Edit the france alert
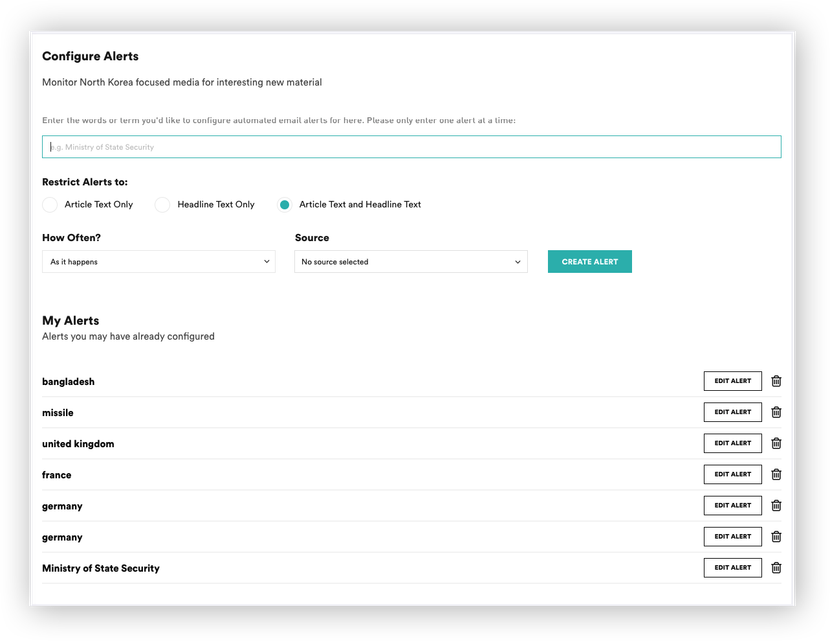830x641 pixels. pos(732,474)
